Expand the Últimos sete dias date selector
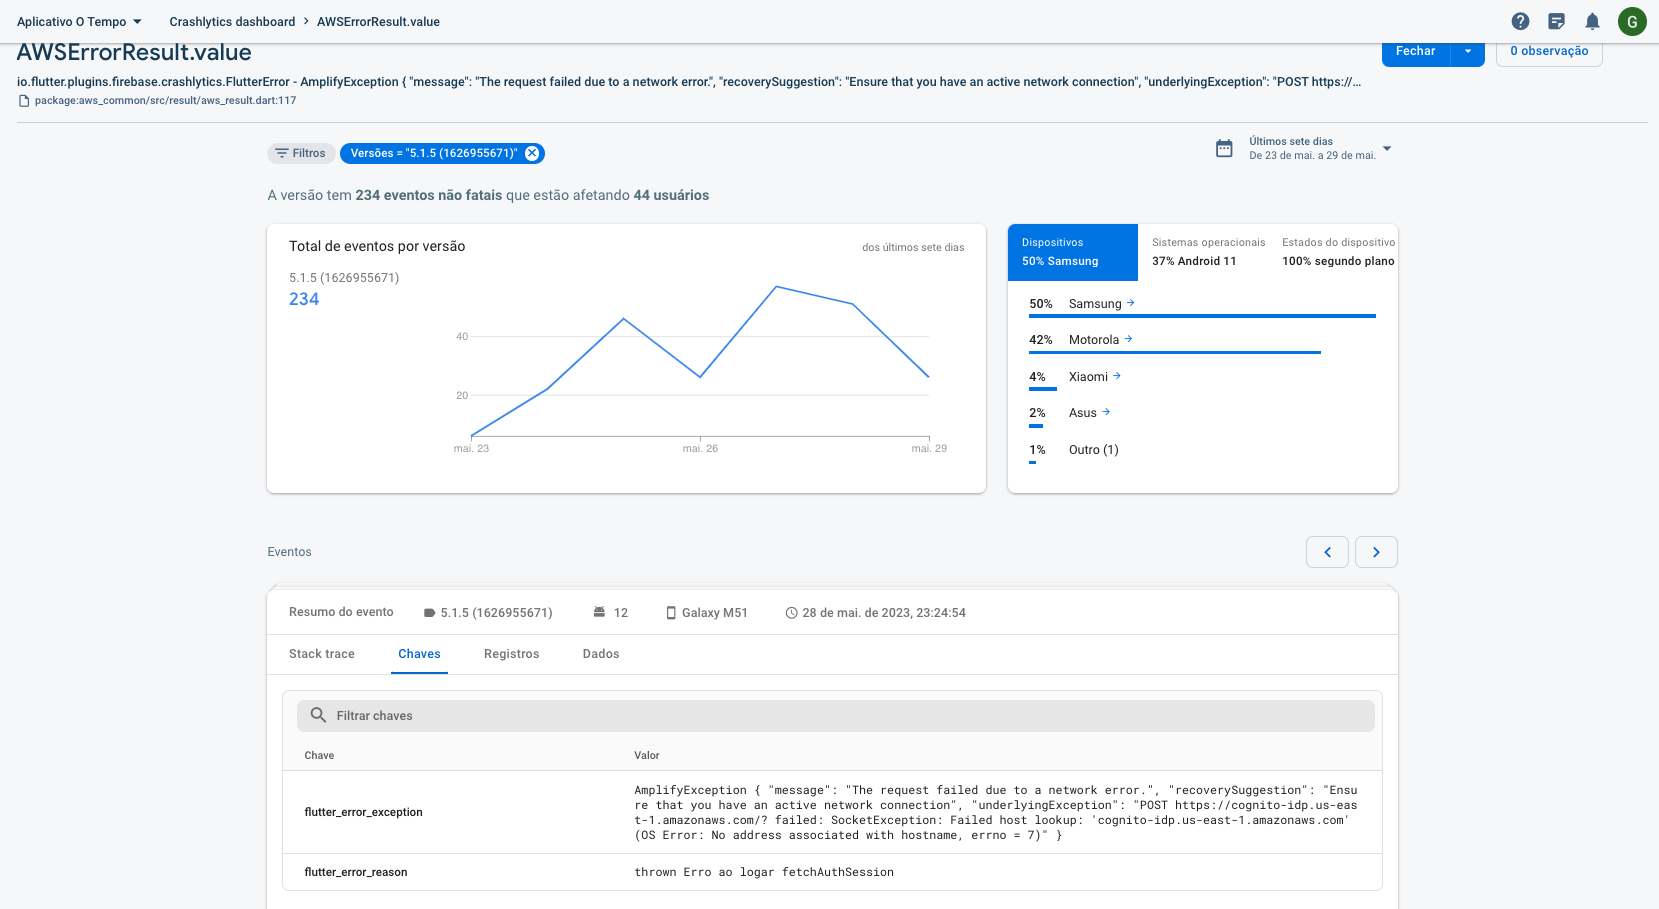Screen dimensions: 1659x909 [1387, 150]
